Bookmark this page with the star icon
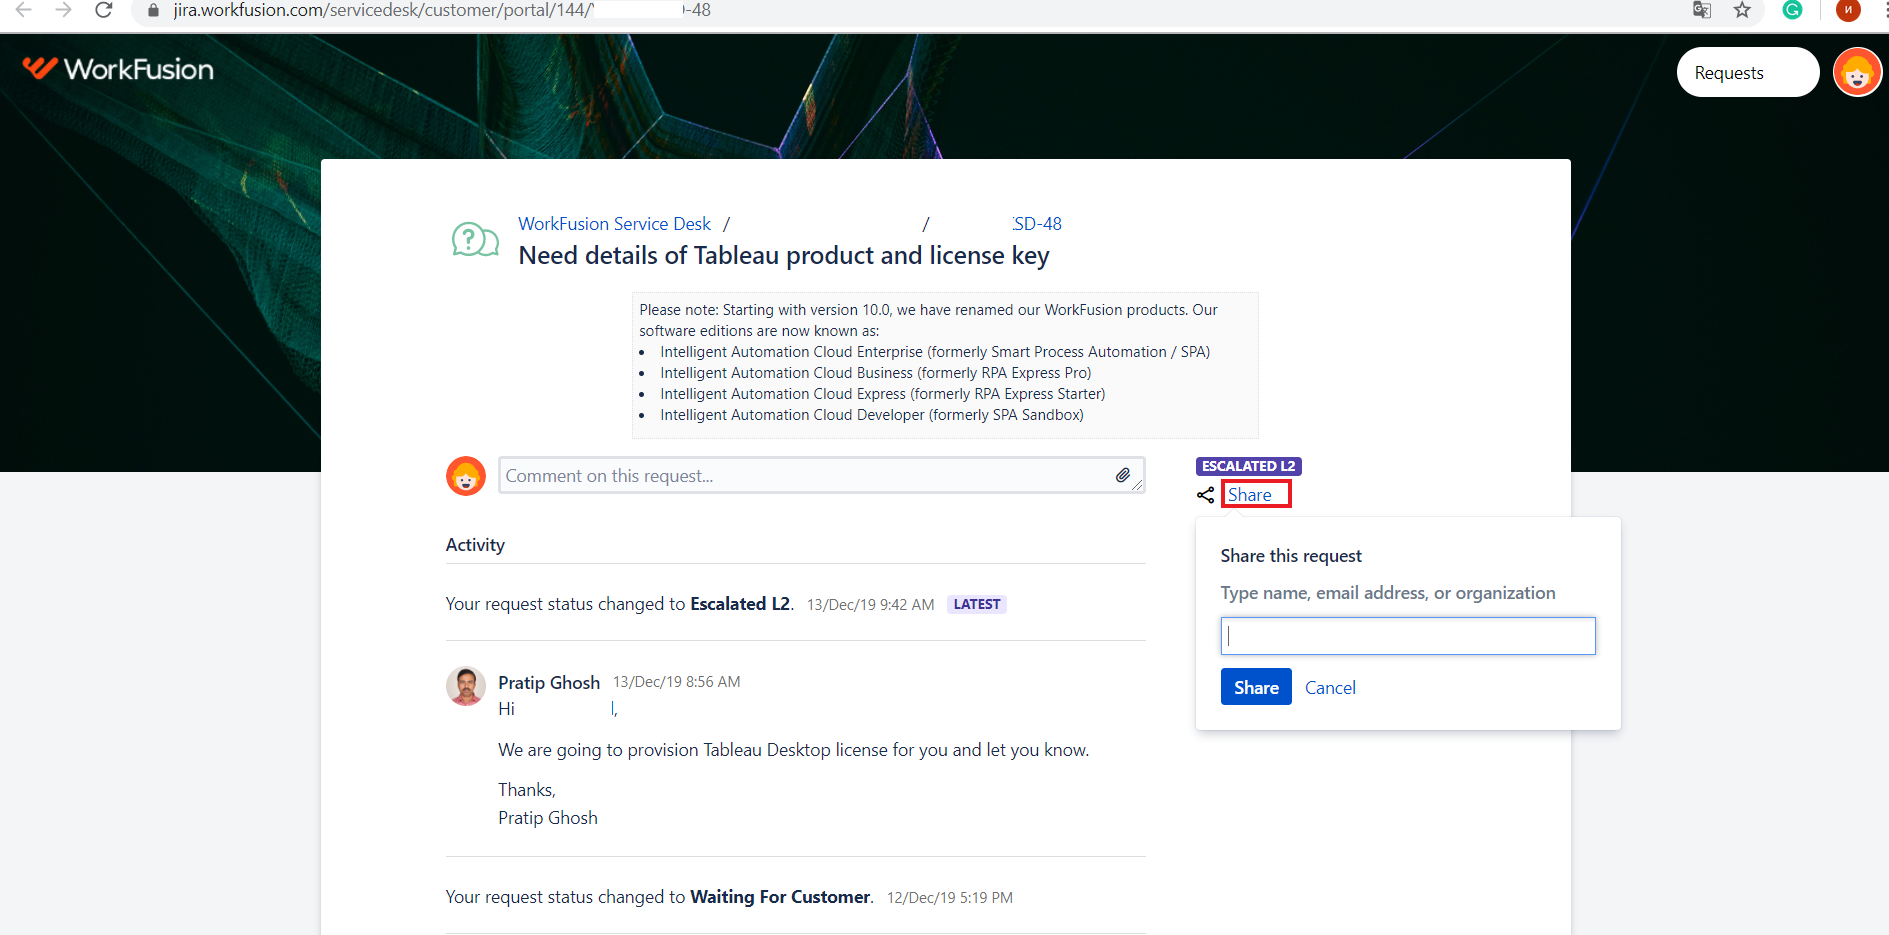 tap(1742, 10)
